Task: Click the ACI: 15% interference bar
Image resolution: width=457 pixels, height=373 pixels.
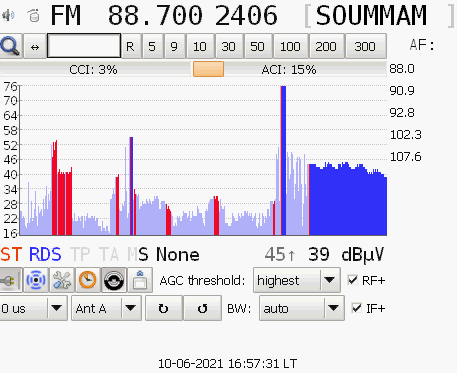Action: [289, 69]
